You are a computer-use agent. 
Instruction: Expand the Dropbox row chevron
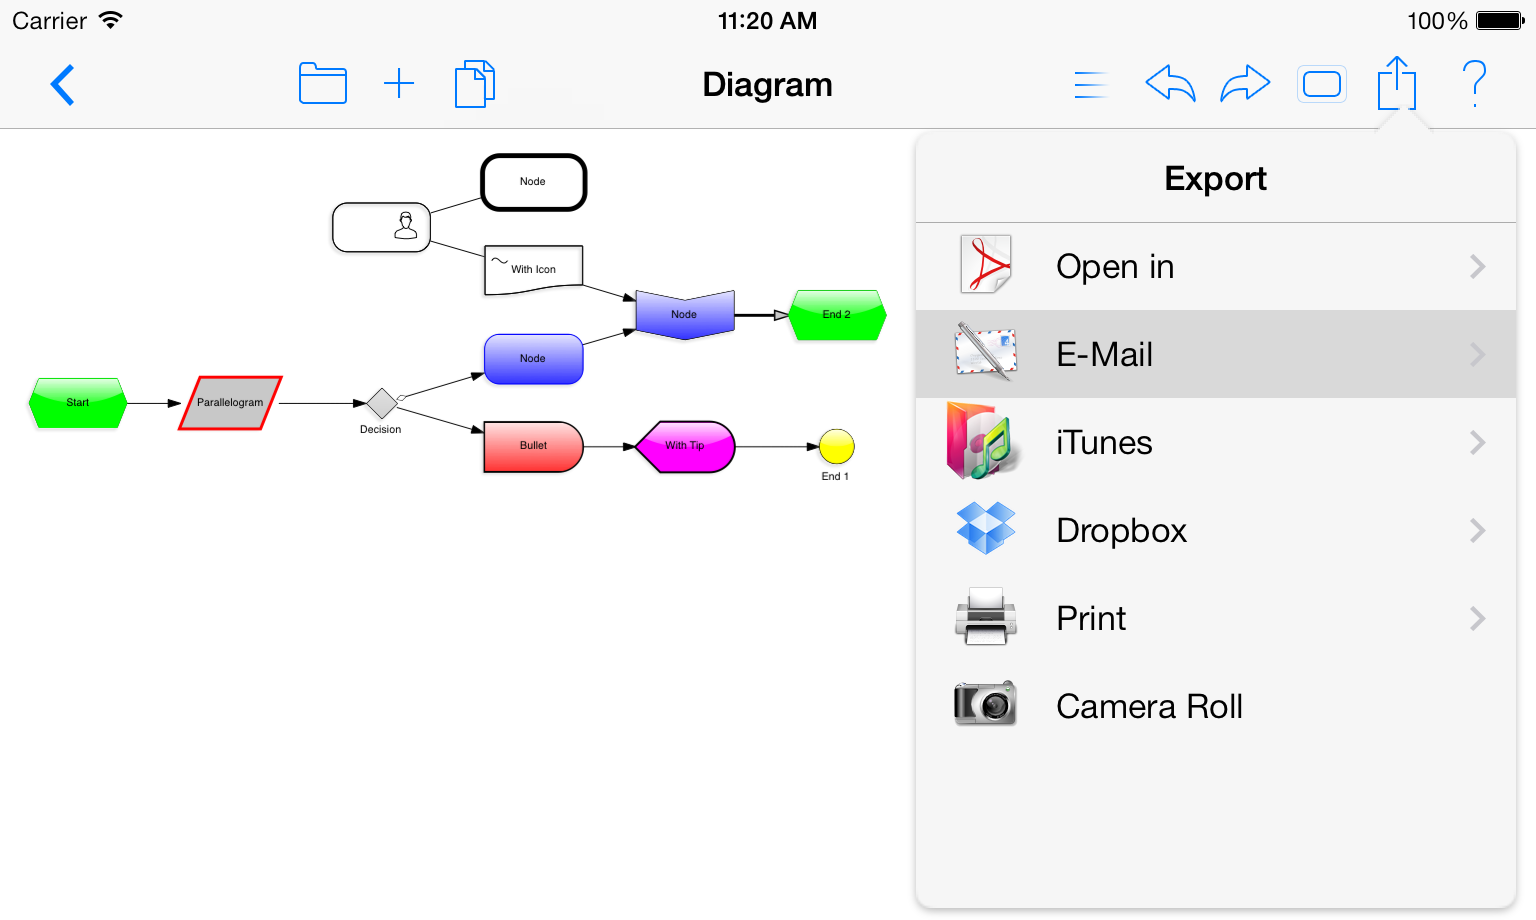1478,531
